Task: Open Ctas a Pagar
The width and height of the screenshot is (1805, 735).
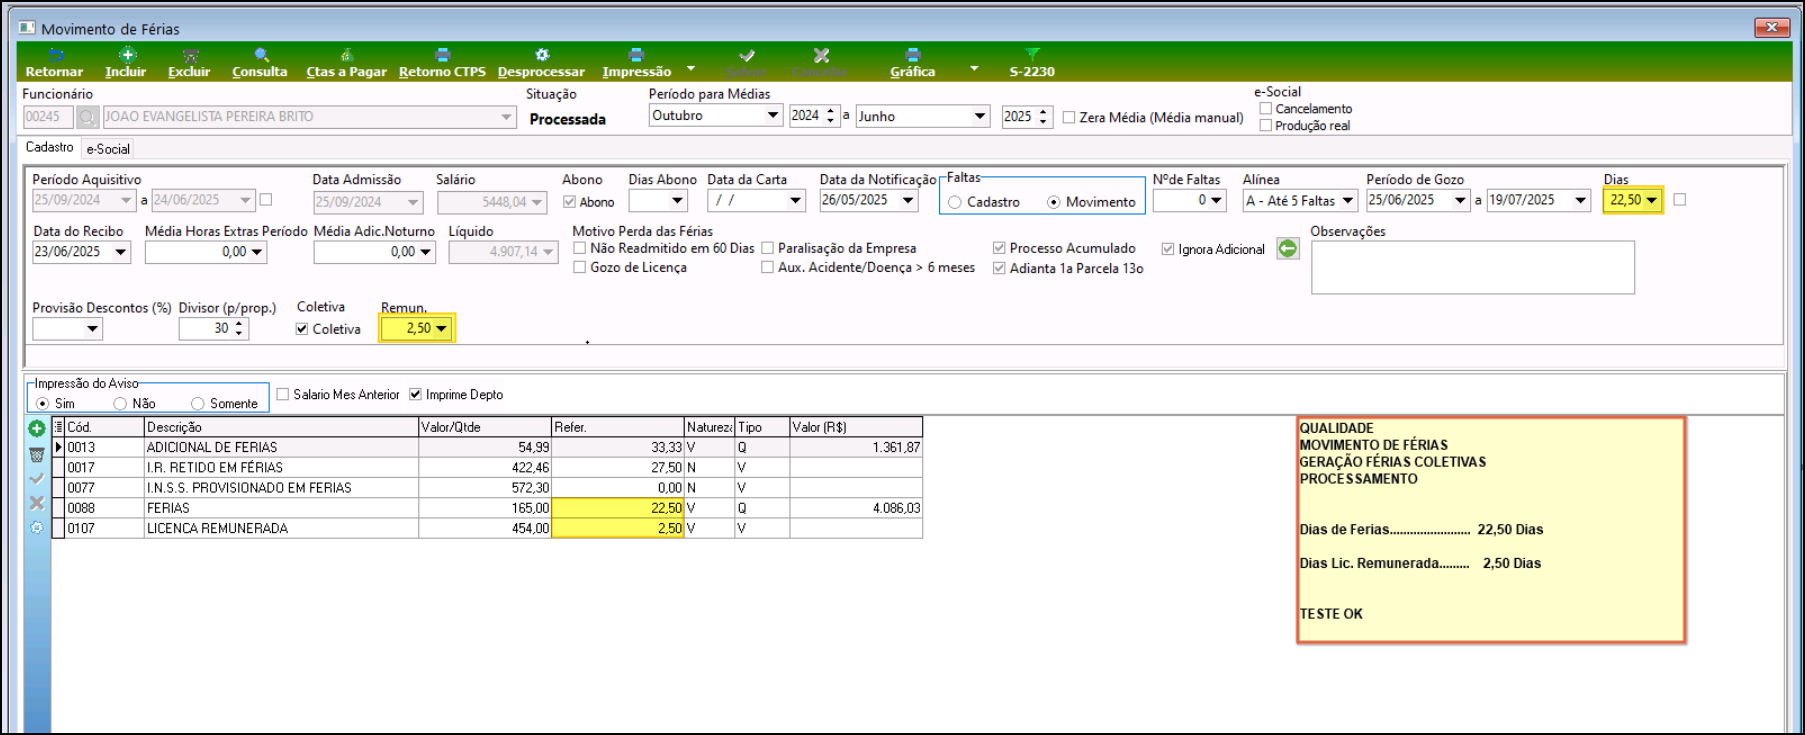Action: 346,63
